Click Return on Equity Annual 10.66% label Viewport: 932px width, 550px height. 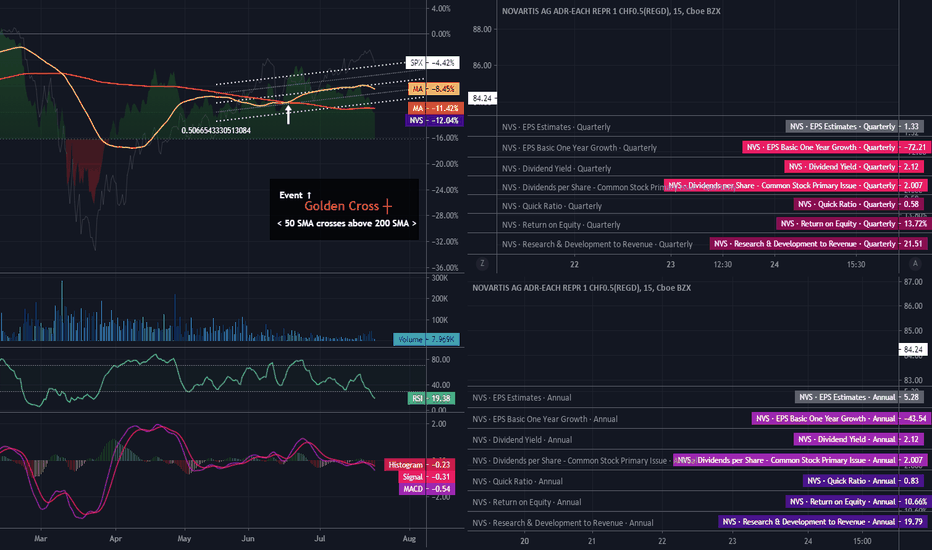(858, 501)
